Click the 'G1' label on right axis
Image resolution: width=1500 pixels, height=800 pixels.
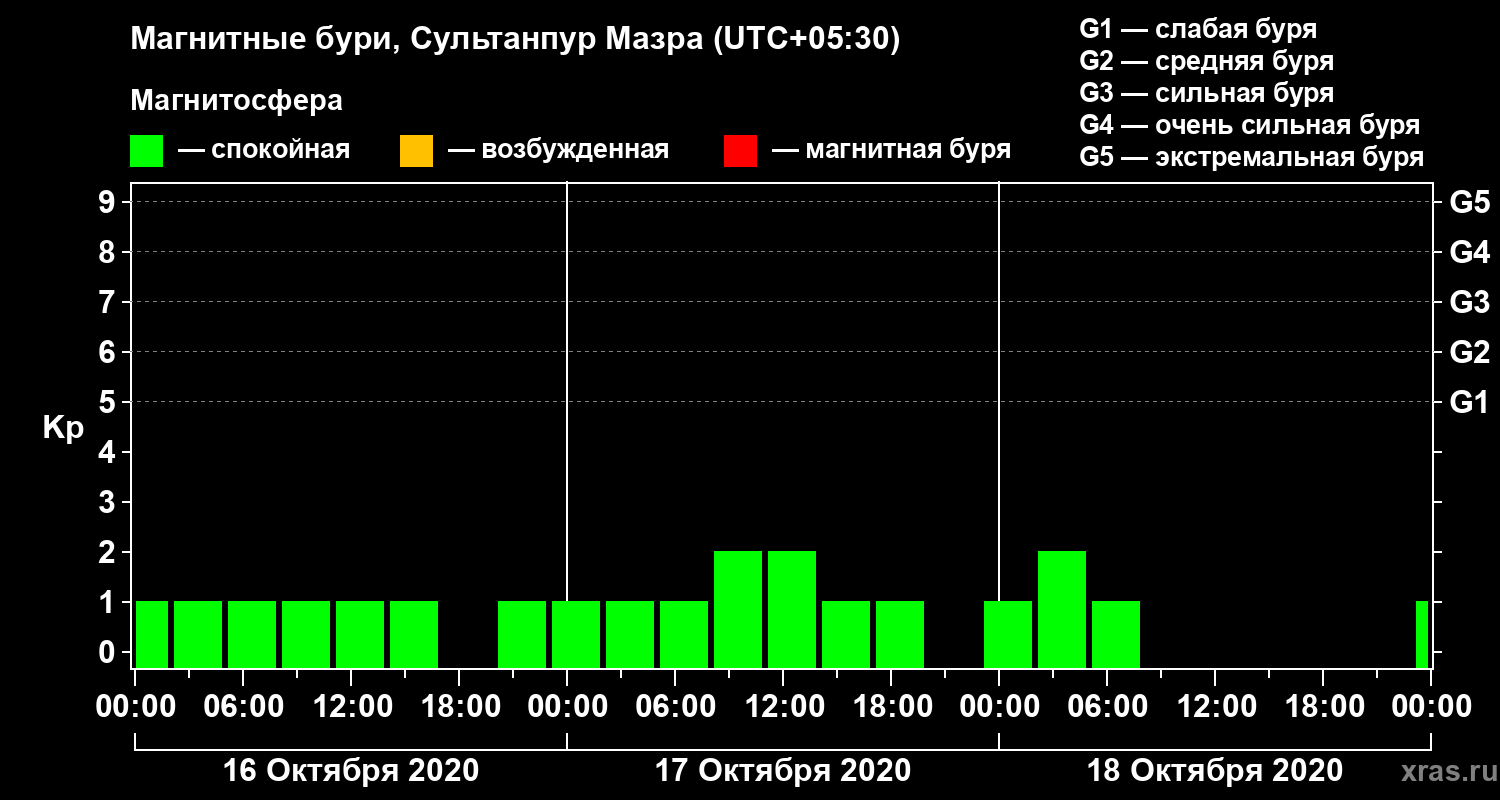(x=1469, y=402)
